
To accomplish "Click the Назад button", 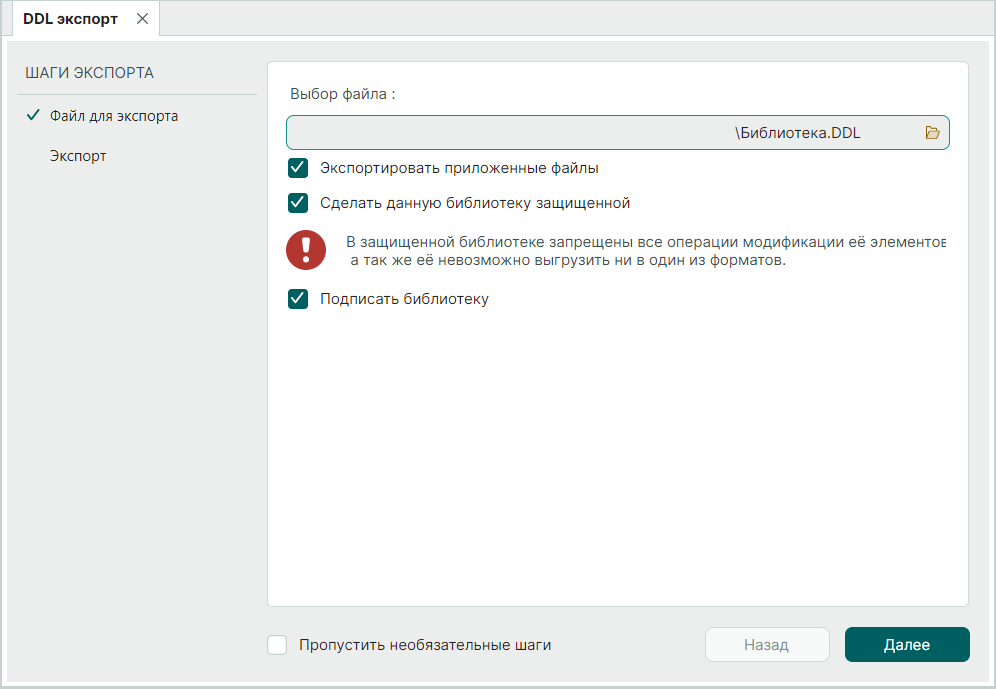I will [x=767, y=645].
